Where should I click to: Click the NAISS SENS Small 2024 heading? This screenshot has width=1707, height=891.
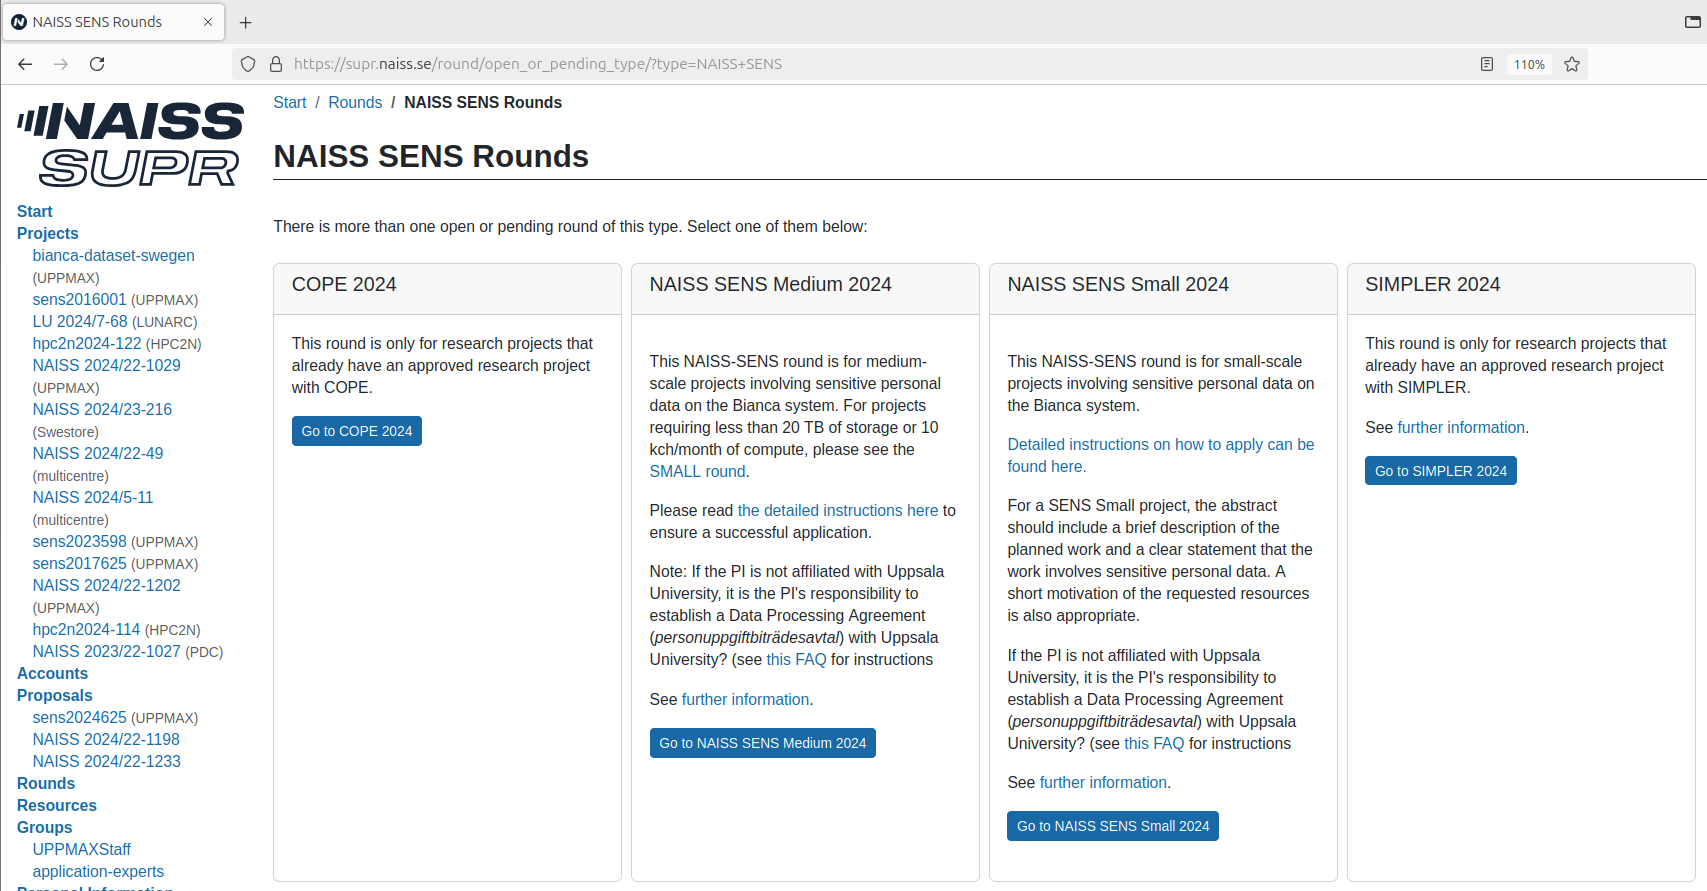pos(1118,284)
